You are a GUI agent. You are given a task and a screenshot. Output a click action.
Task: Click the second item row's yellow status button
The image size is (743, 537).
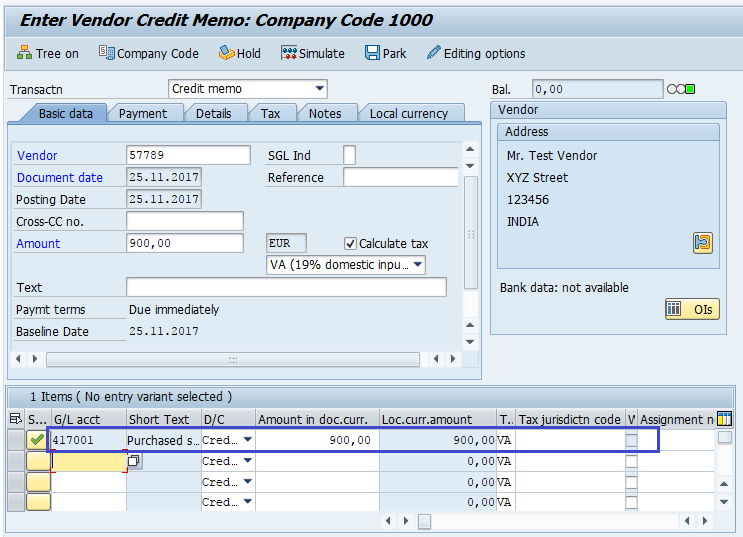click(38, 461)
